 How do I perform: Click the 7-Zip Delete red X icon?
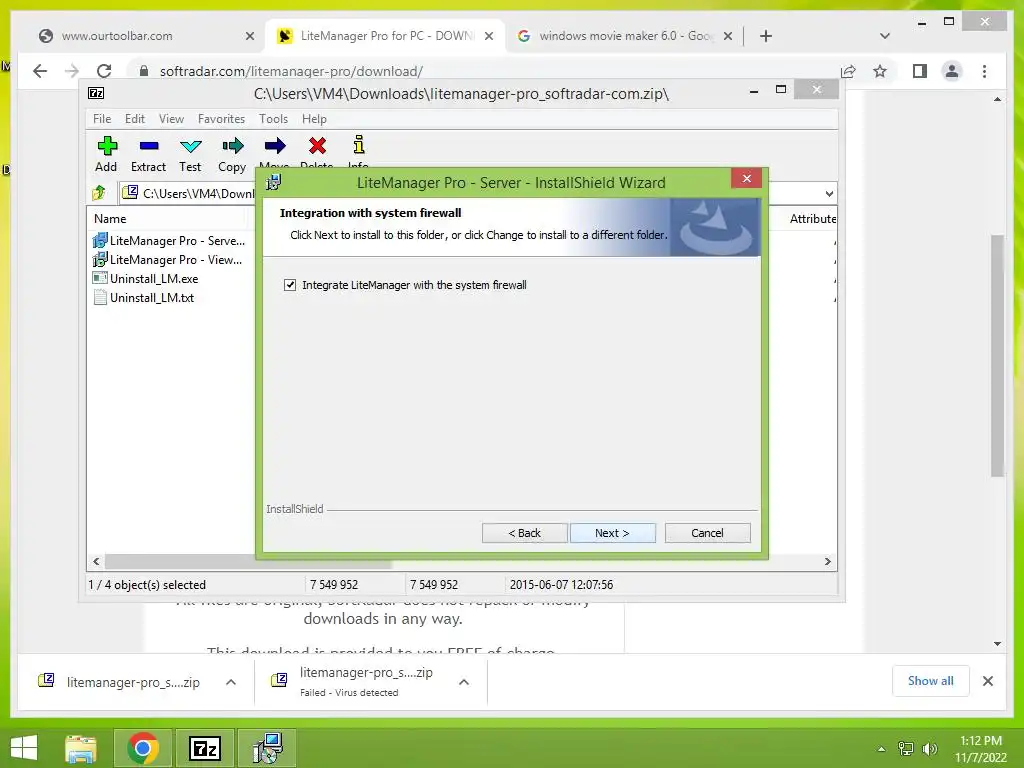[x=317, y=146]
